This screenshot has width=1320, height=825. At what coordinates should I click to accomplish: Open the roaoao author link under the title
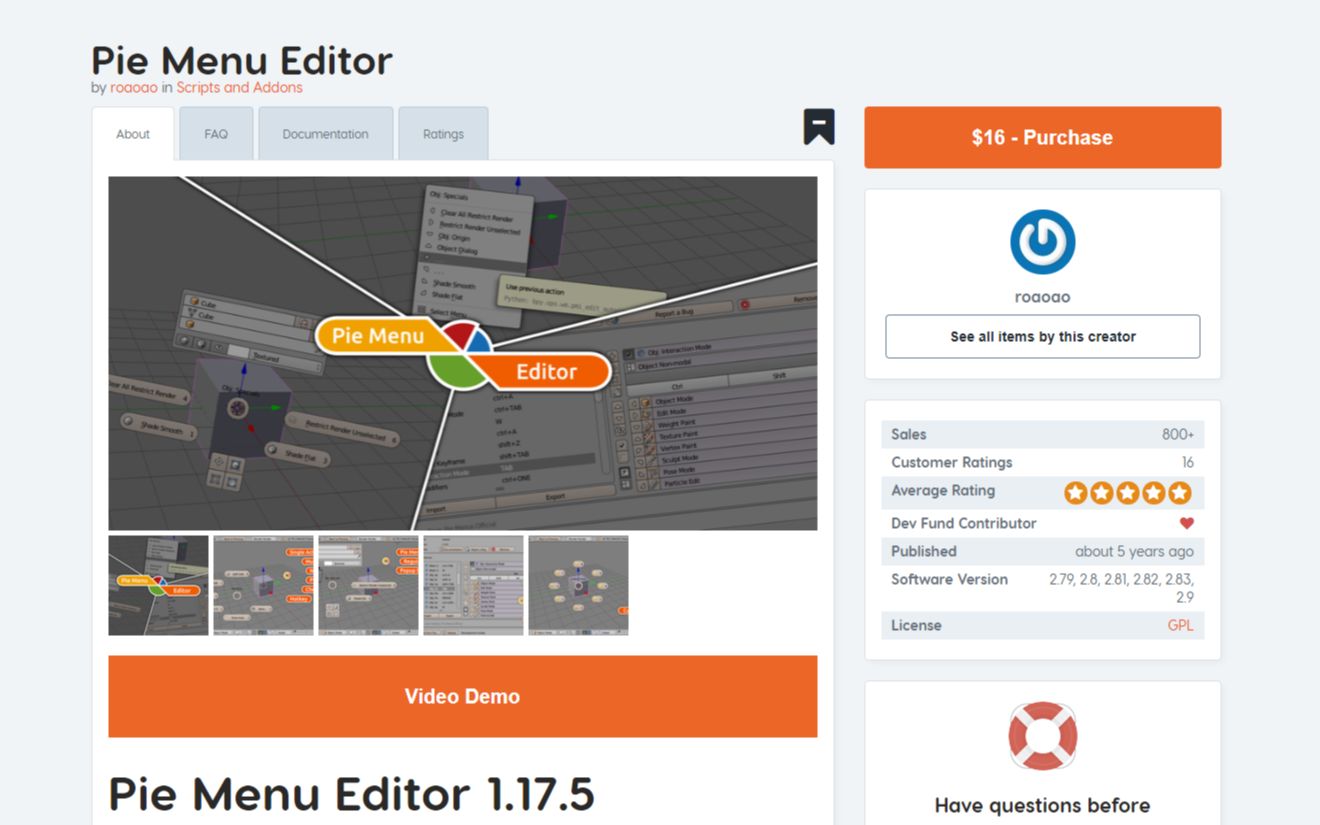[x=132, y=87]
